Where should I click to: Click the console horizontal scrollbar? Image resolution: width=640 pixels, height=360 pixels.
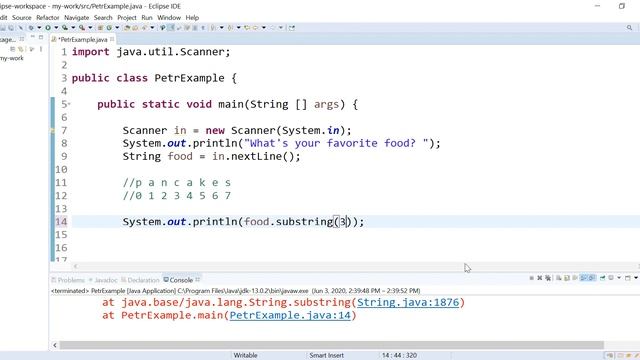(331, 345)
